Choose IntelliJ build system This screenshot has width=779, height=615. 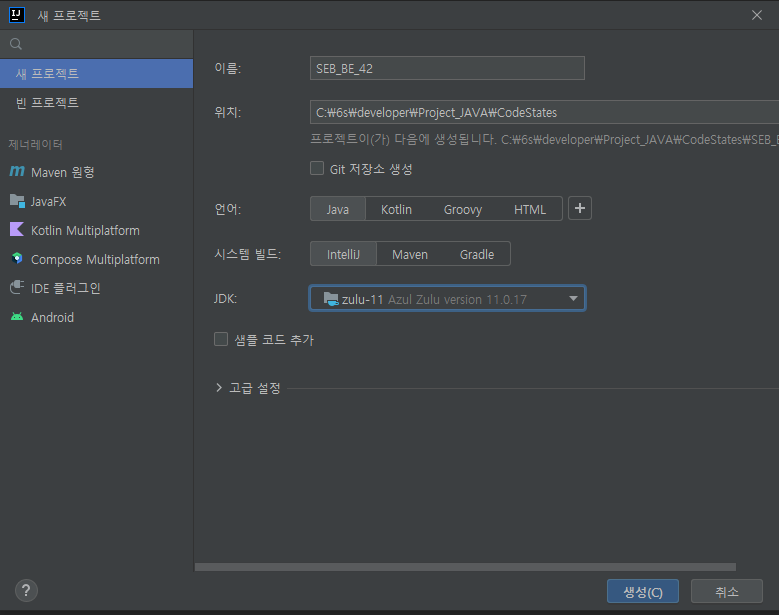[x=343, y=254]
